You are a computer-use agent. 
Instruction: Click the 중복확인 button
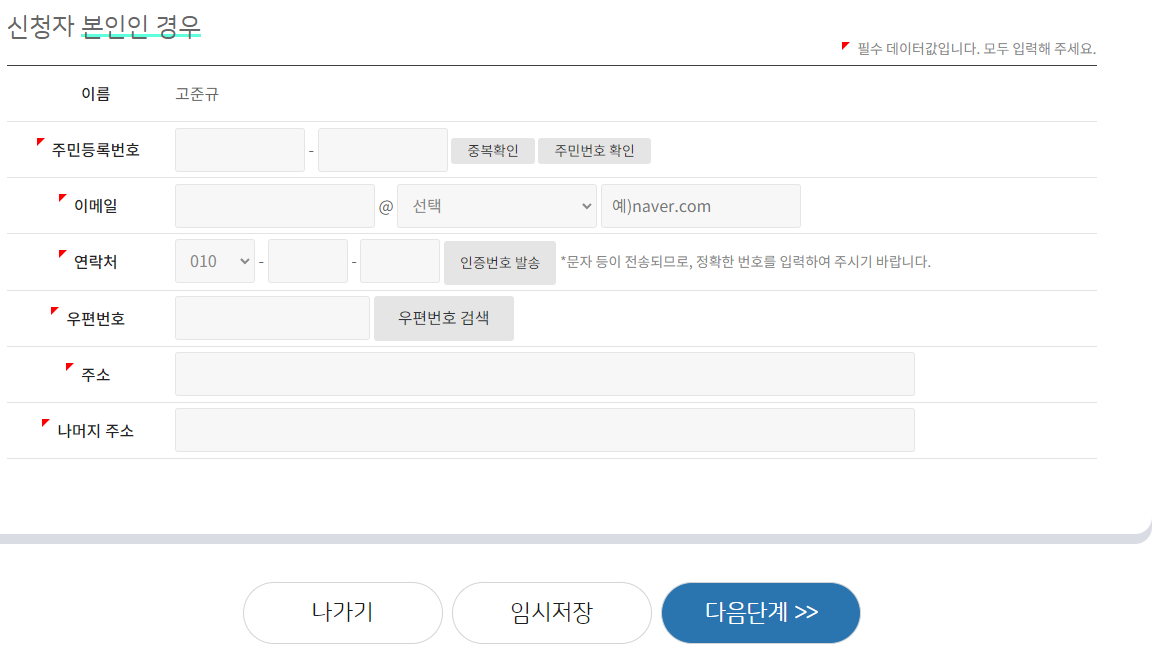pos(492,151)
